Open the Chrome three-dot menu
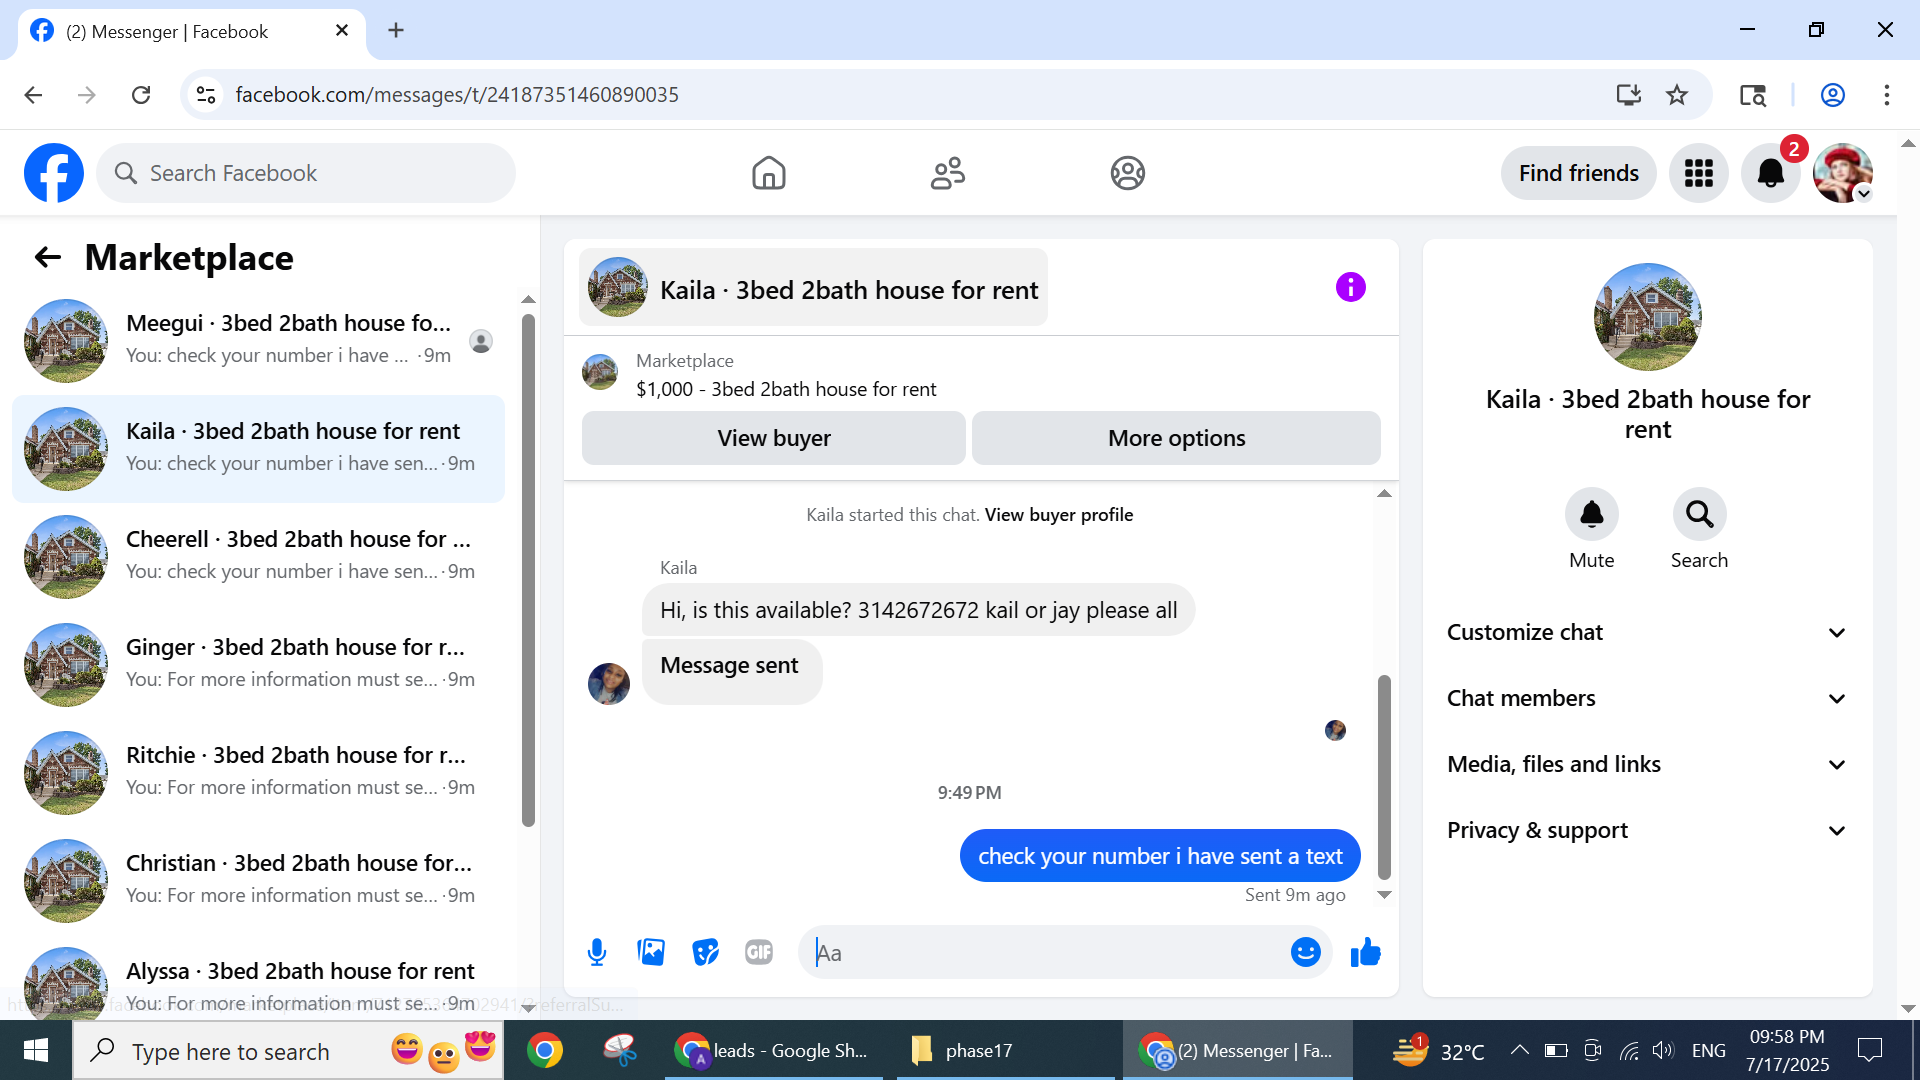The height and width of the screenshot is (1080, 1920). click(1887, 95)
